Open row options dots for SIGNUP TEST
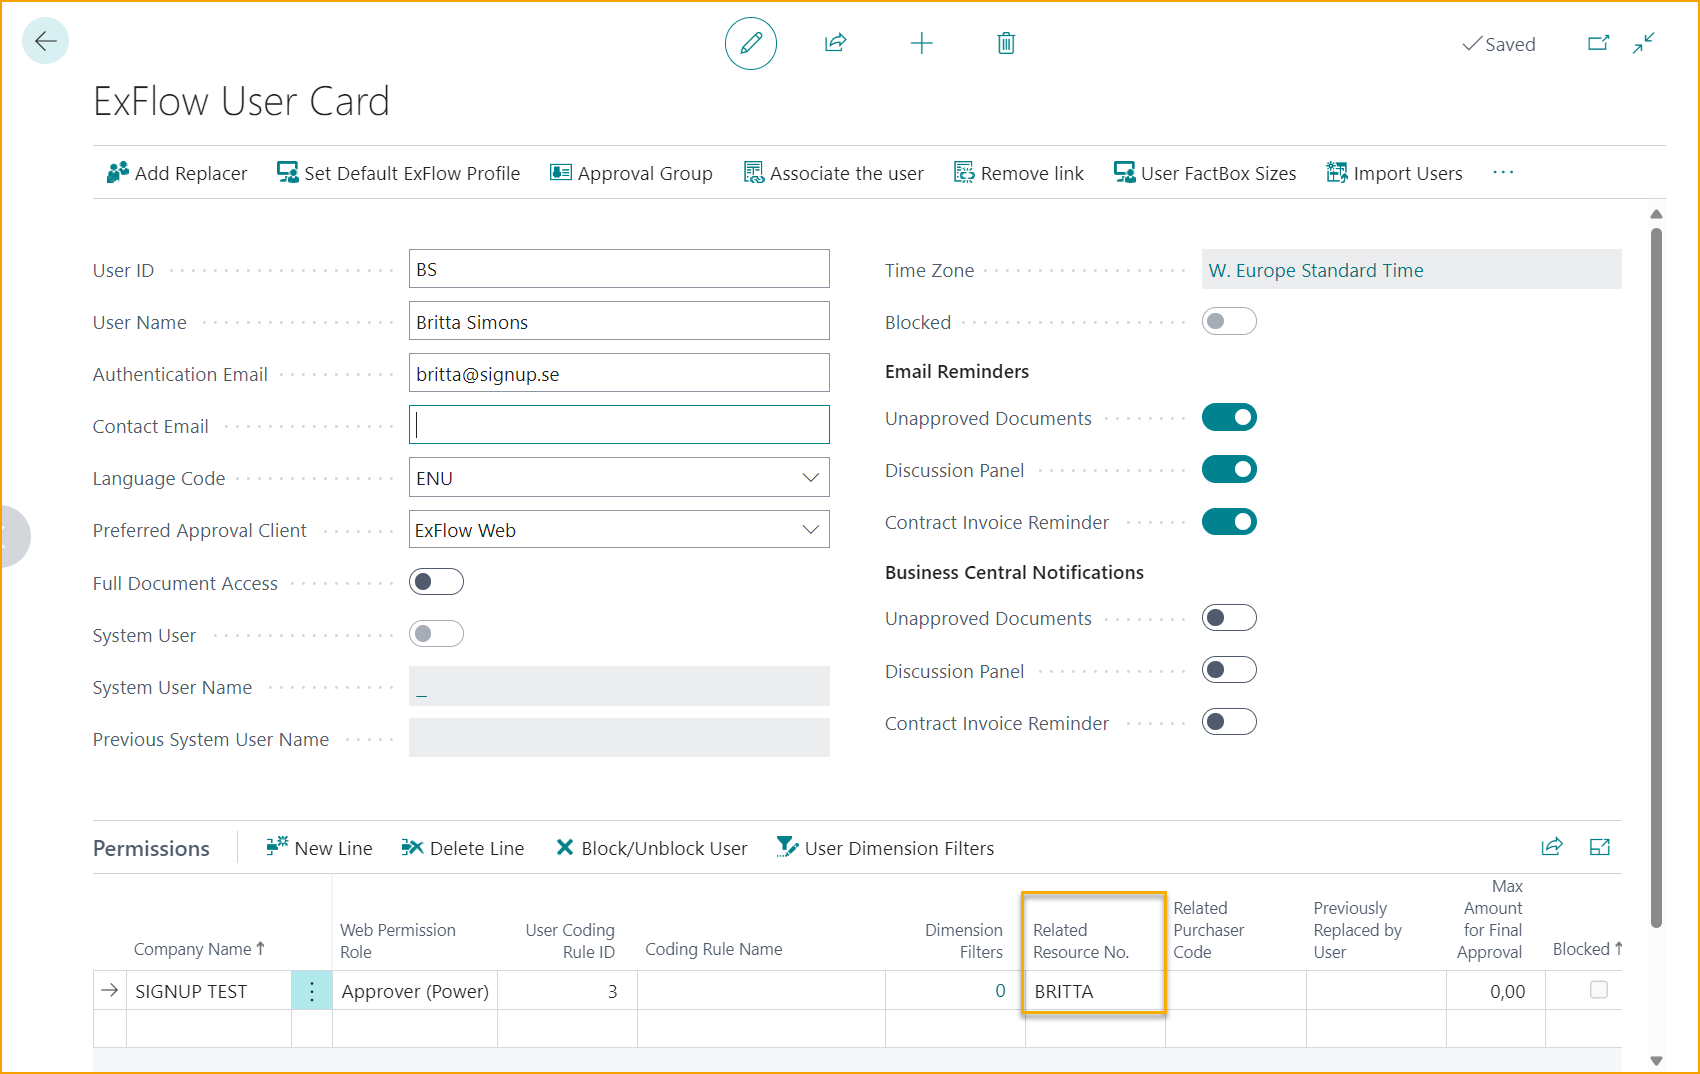 (x=312, y=991)
